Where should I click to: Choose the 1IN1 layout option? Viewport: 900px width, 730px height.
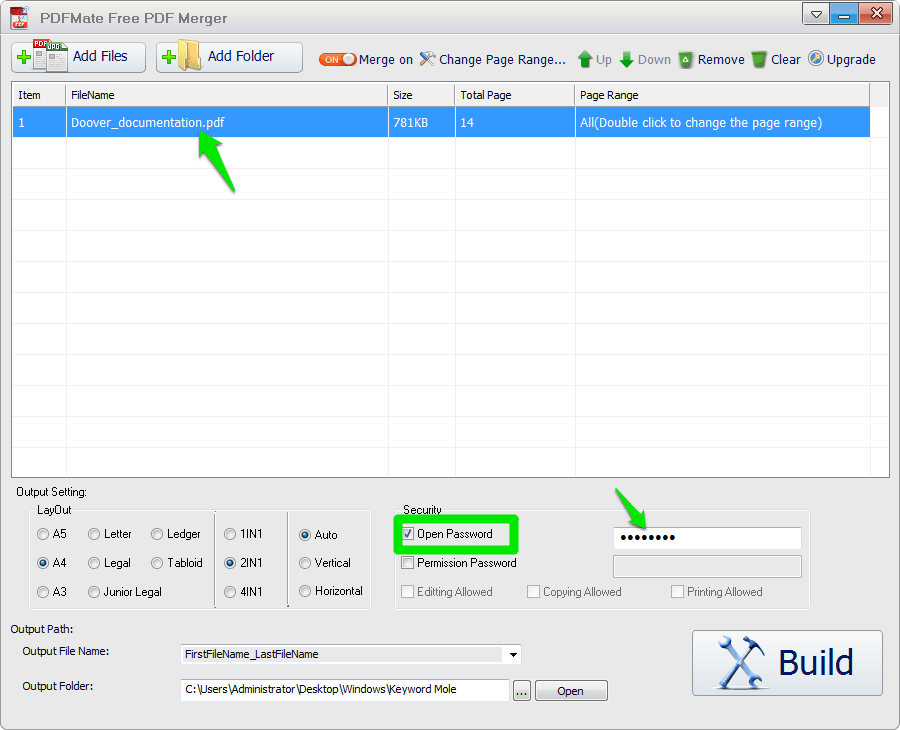[230, 534]
